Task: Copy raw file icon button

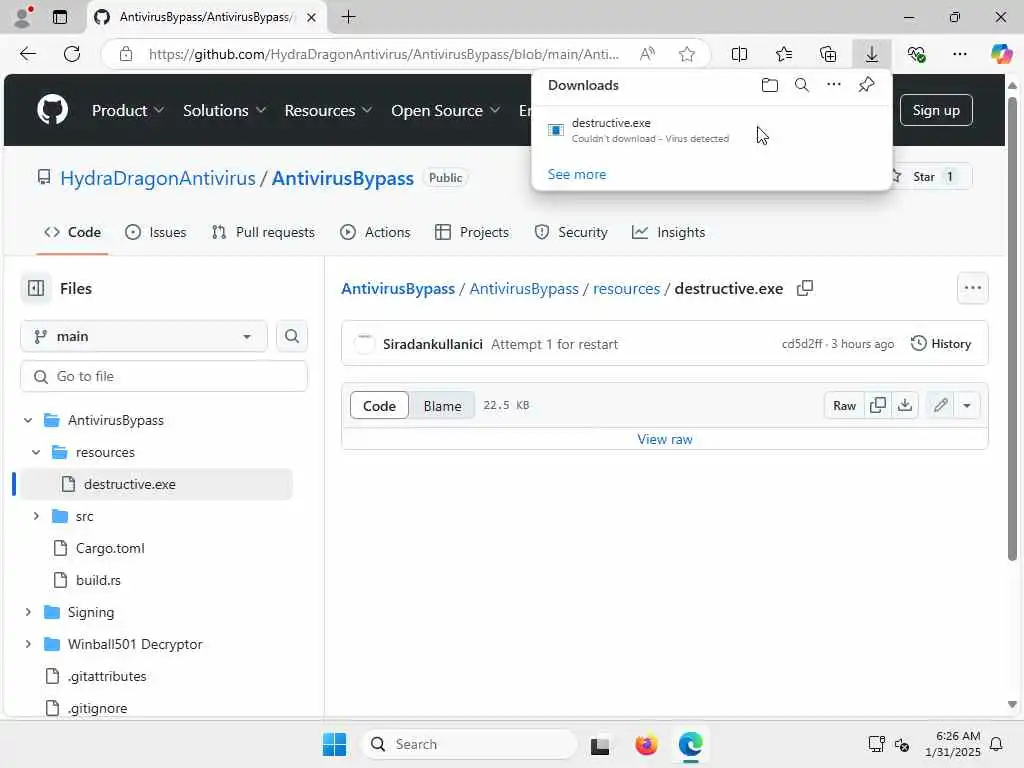Action: [878, 406]
